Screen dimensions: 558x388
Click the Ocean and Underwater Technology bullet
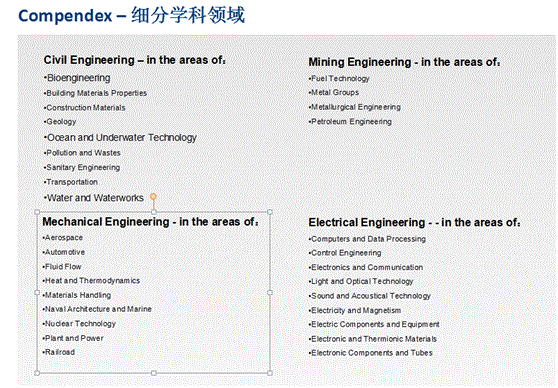120,137
